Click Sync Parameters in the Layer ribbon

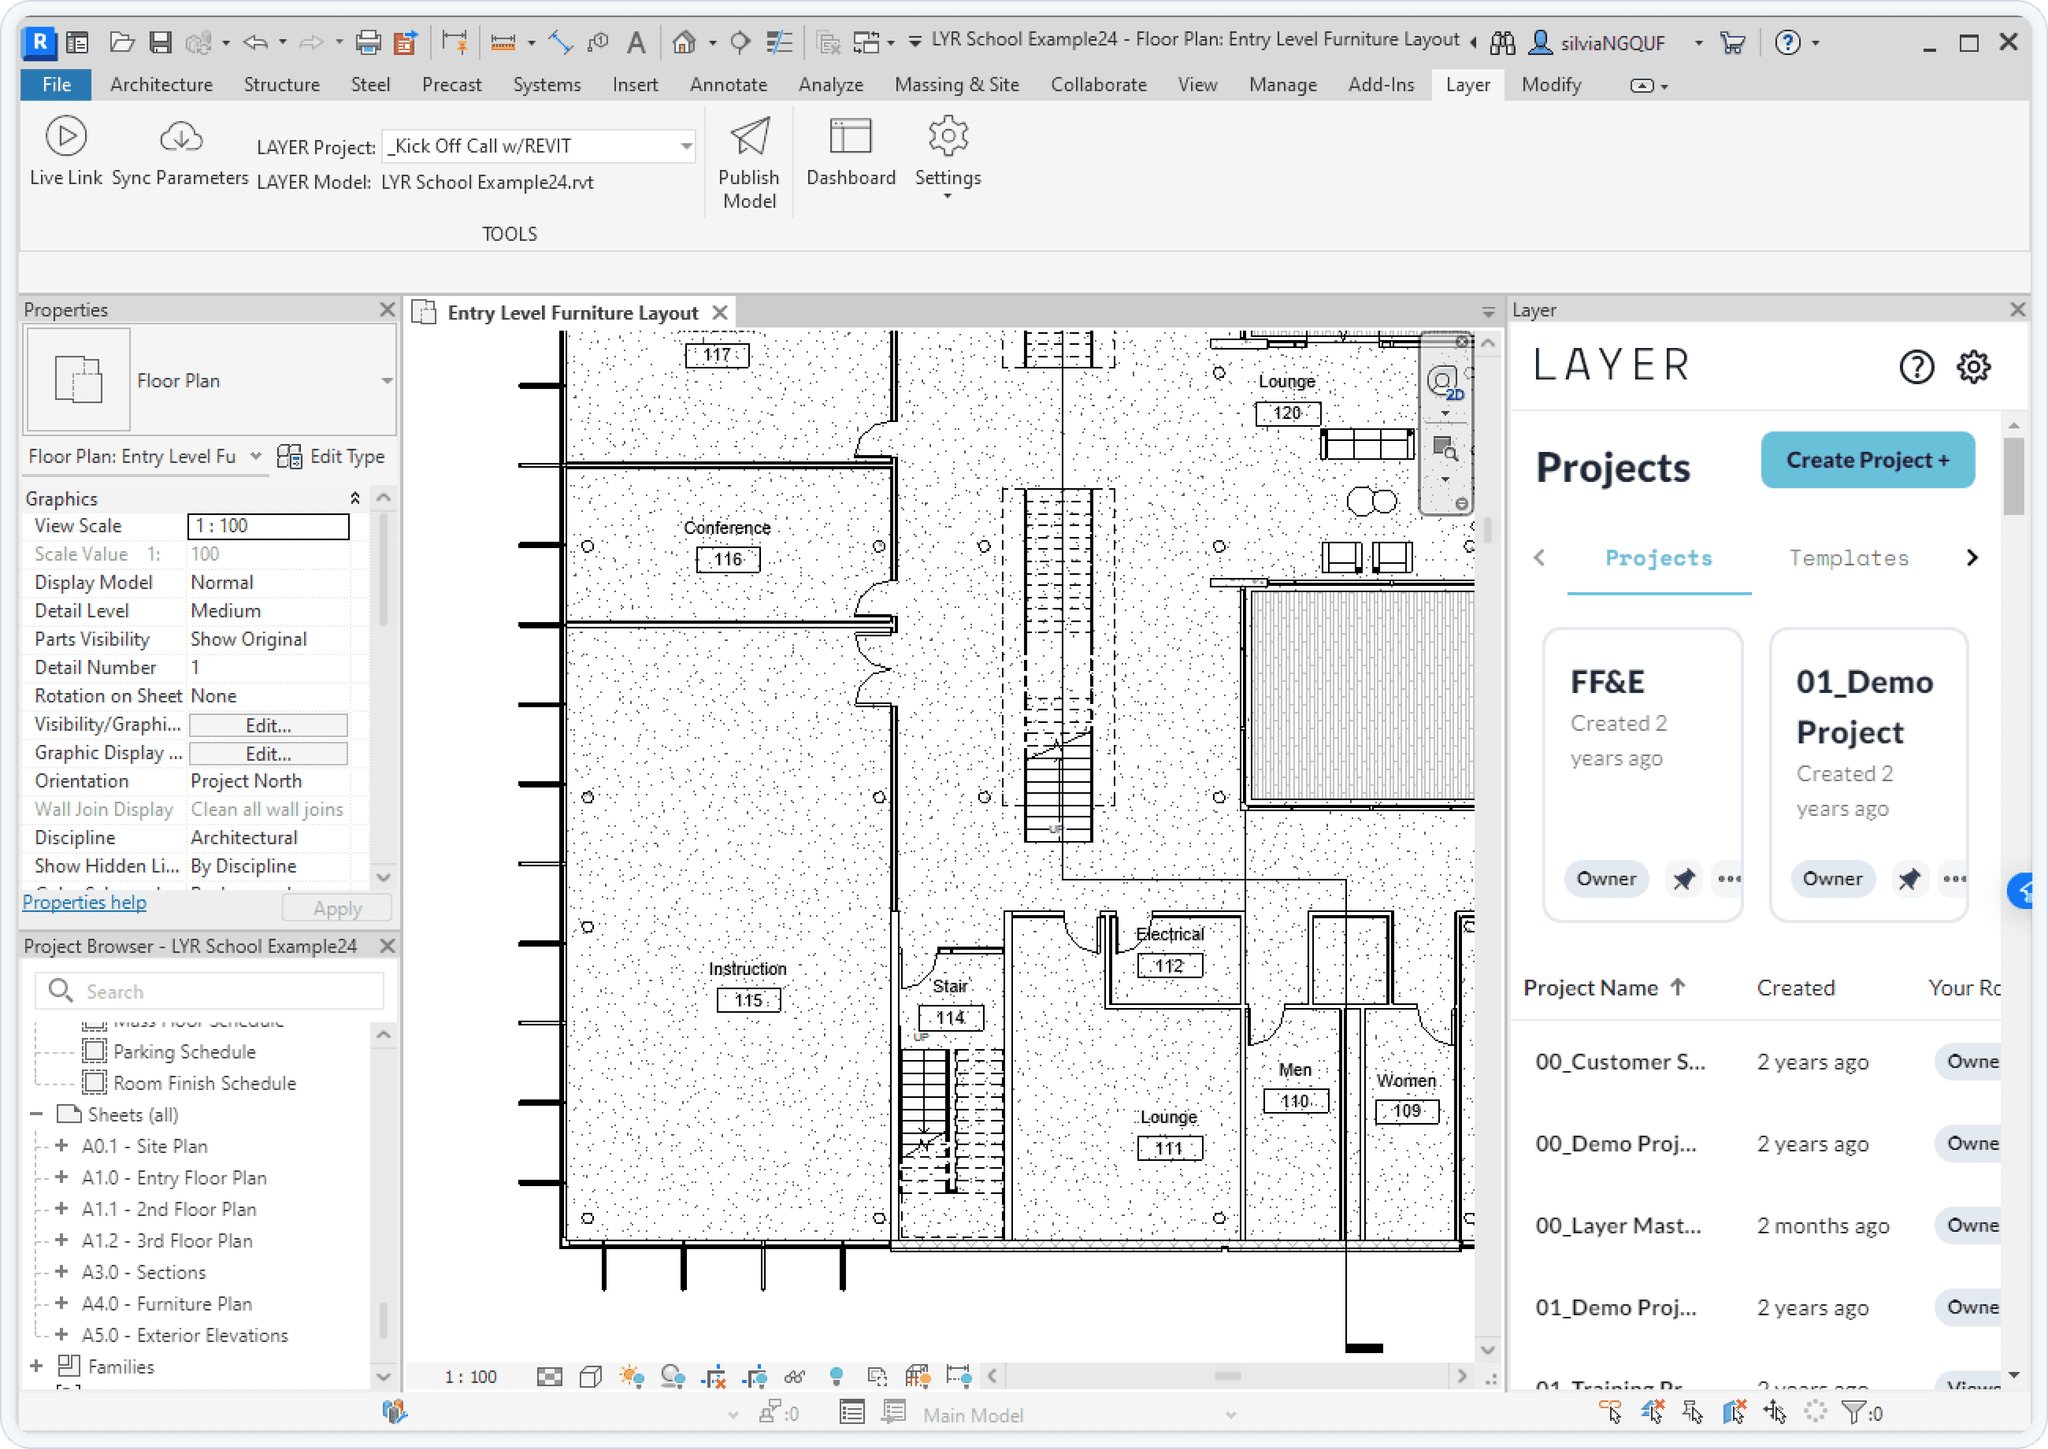pyautogui.click(x=180, y=150)
